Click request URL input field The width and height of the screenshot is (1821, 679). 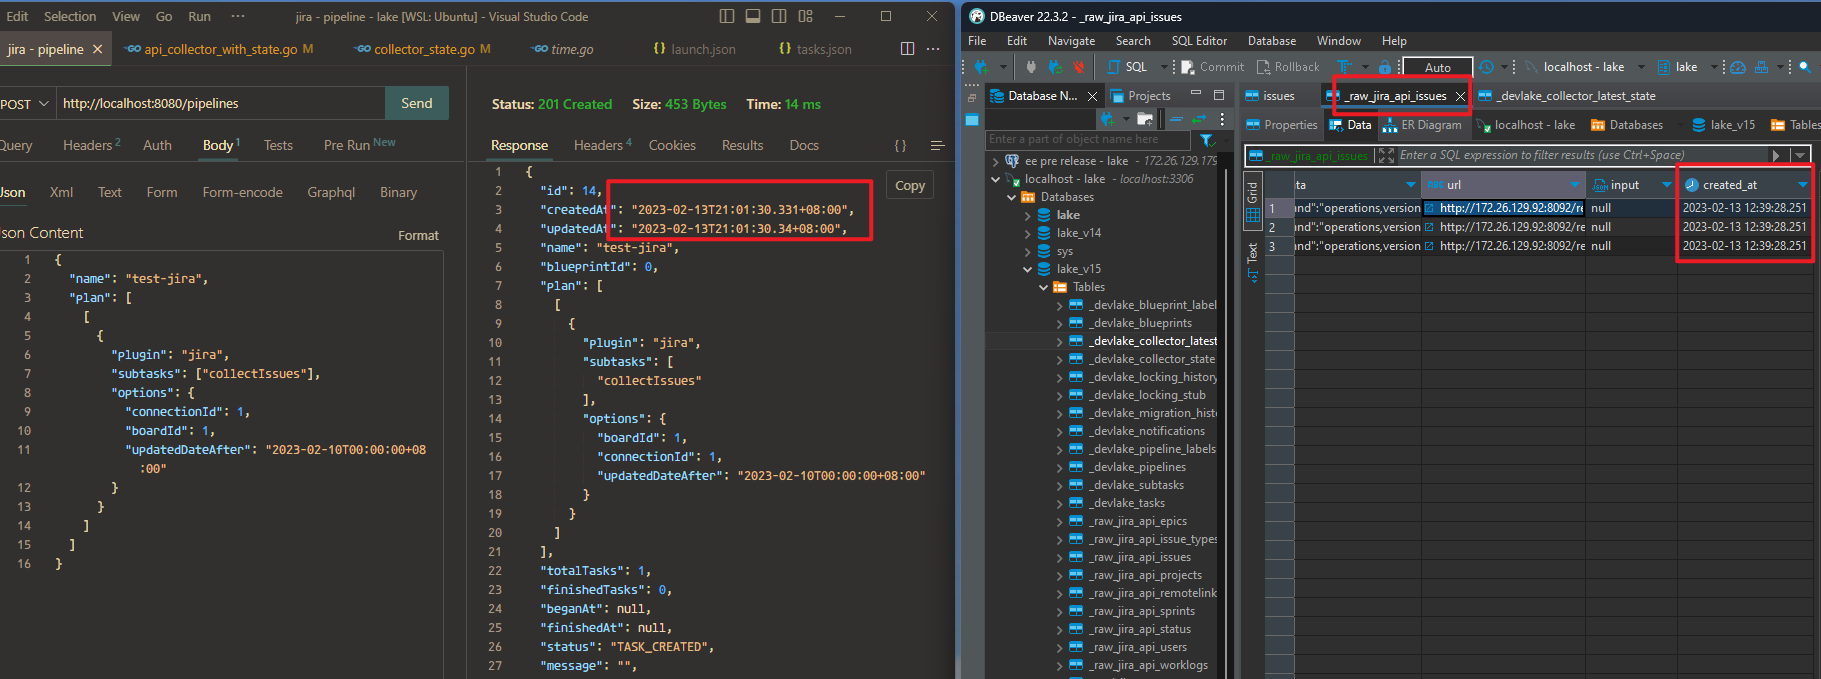click(219, 103)
